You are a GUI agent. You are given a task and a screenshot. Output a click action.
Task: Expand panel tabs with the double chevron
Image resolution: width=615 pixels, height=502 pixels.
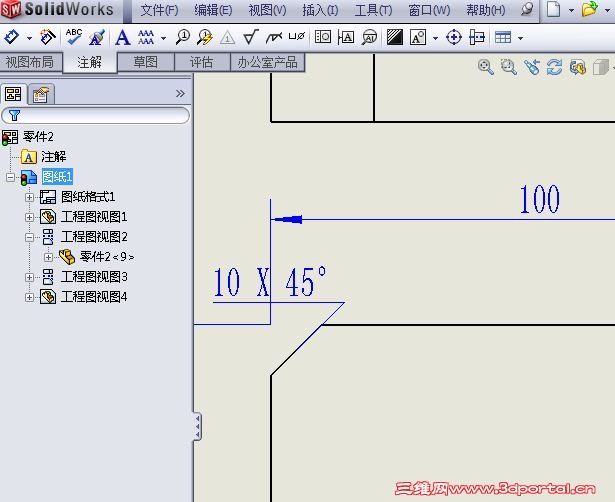click(180, 93)
